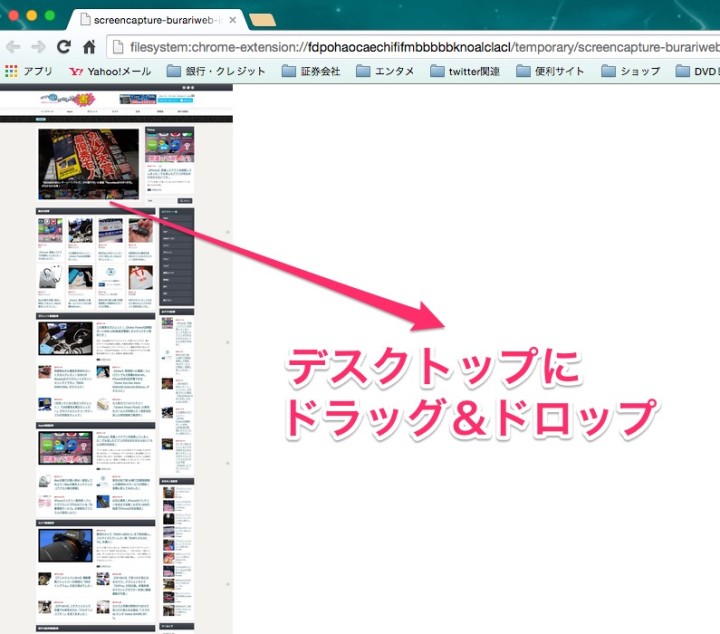Open DVD bookmark folder
Image resolution: width=720 pixels, height=634 pixels.
(x=697, y=71)
